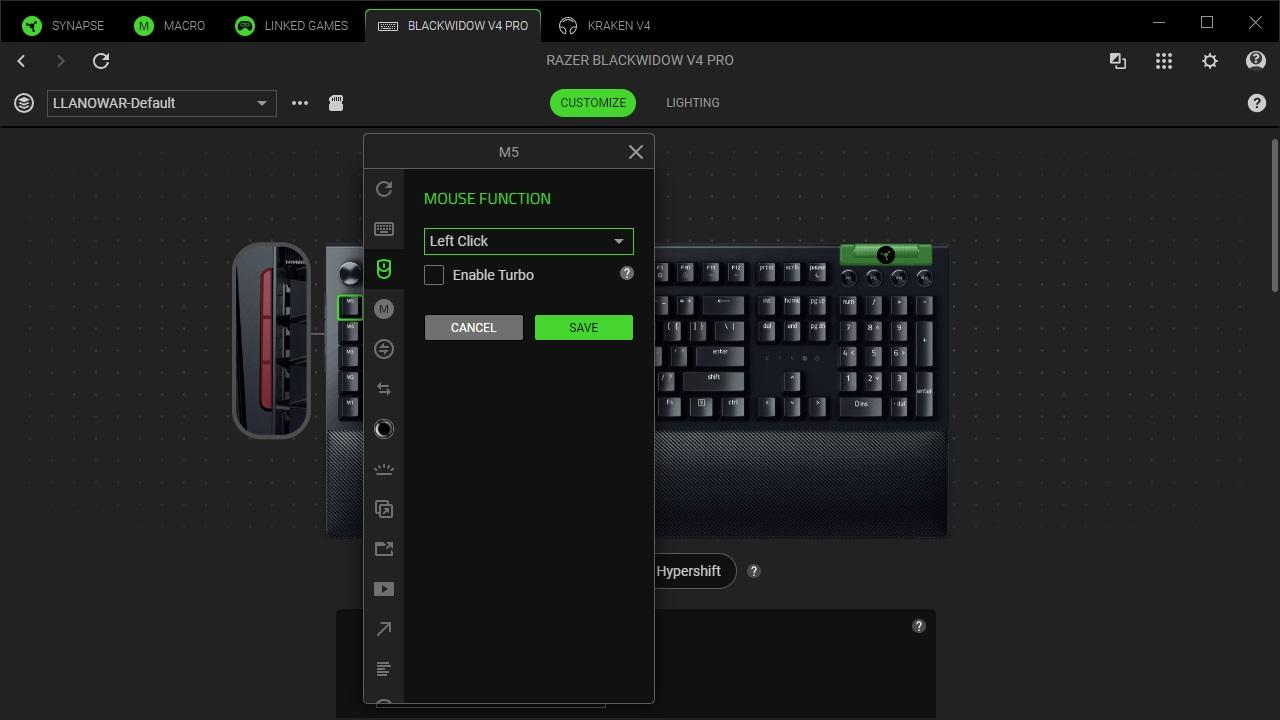The height and width of the screenshot is (720, 1280).
Task: Open the LLANOWAR-Default profile dropdown
Action: 162,103
